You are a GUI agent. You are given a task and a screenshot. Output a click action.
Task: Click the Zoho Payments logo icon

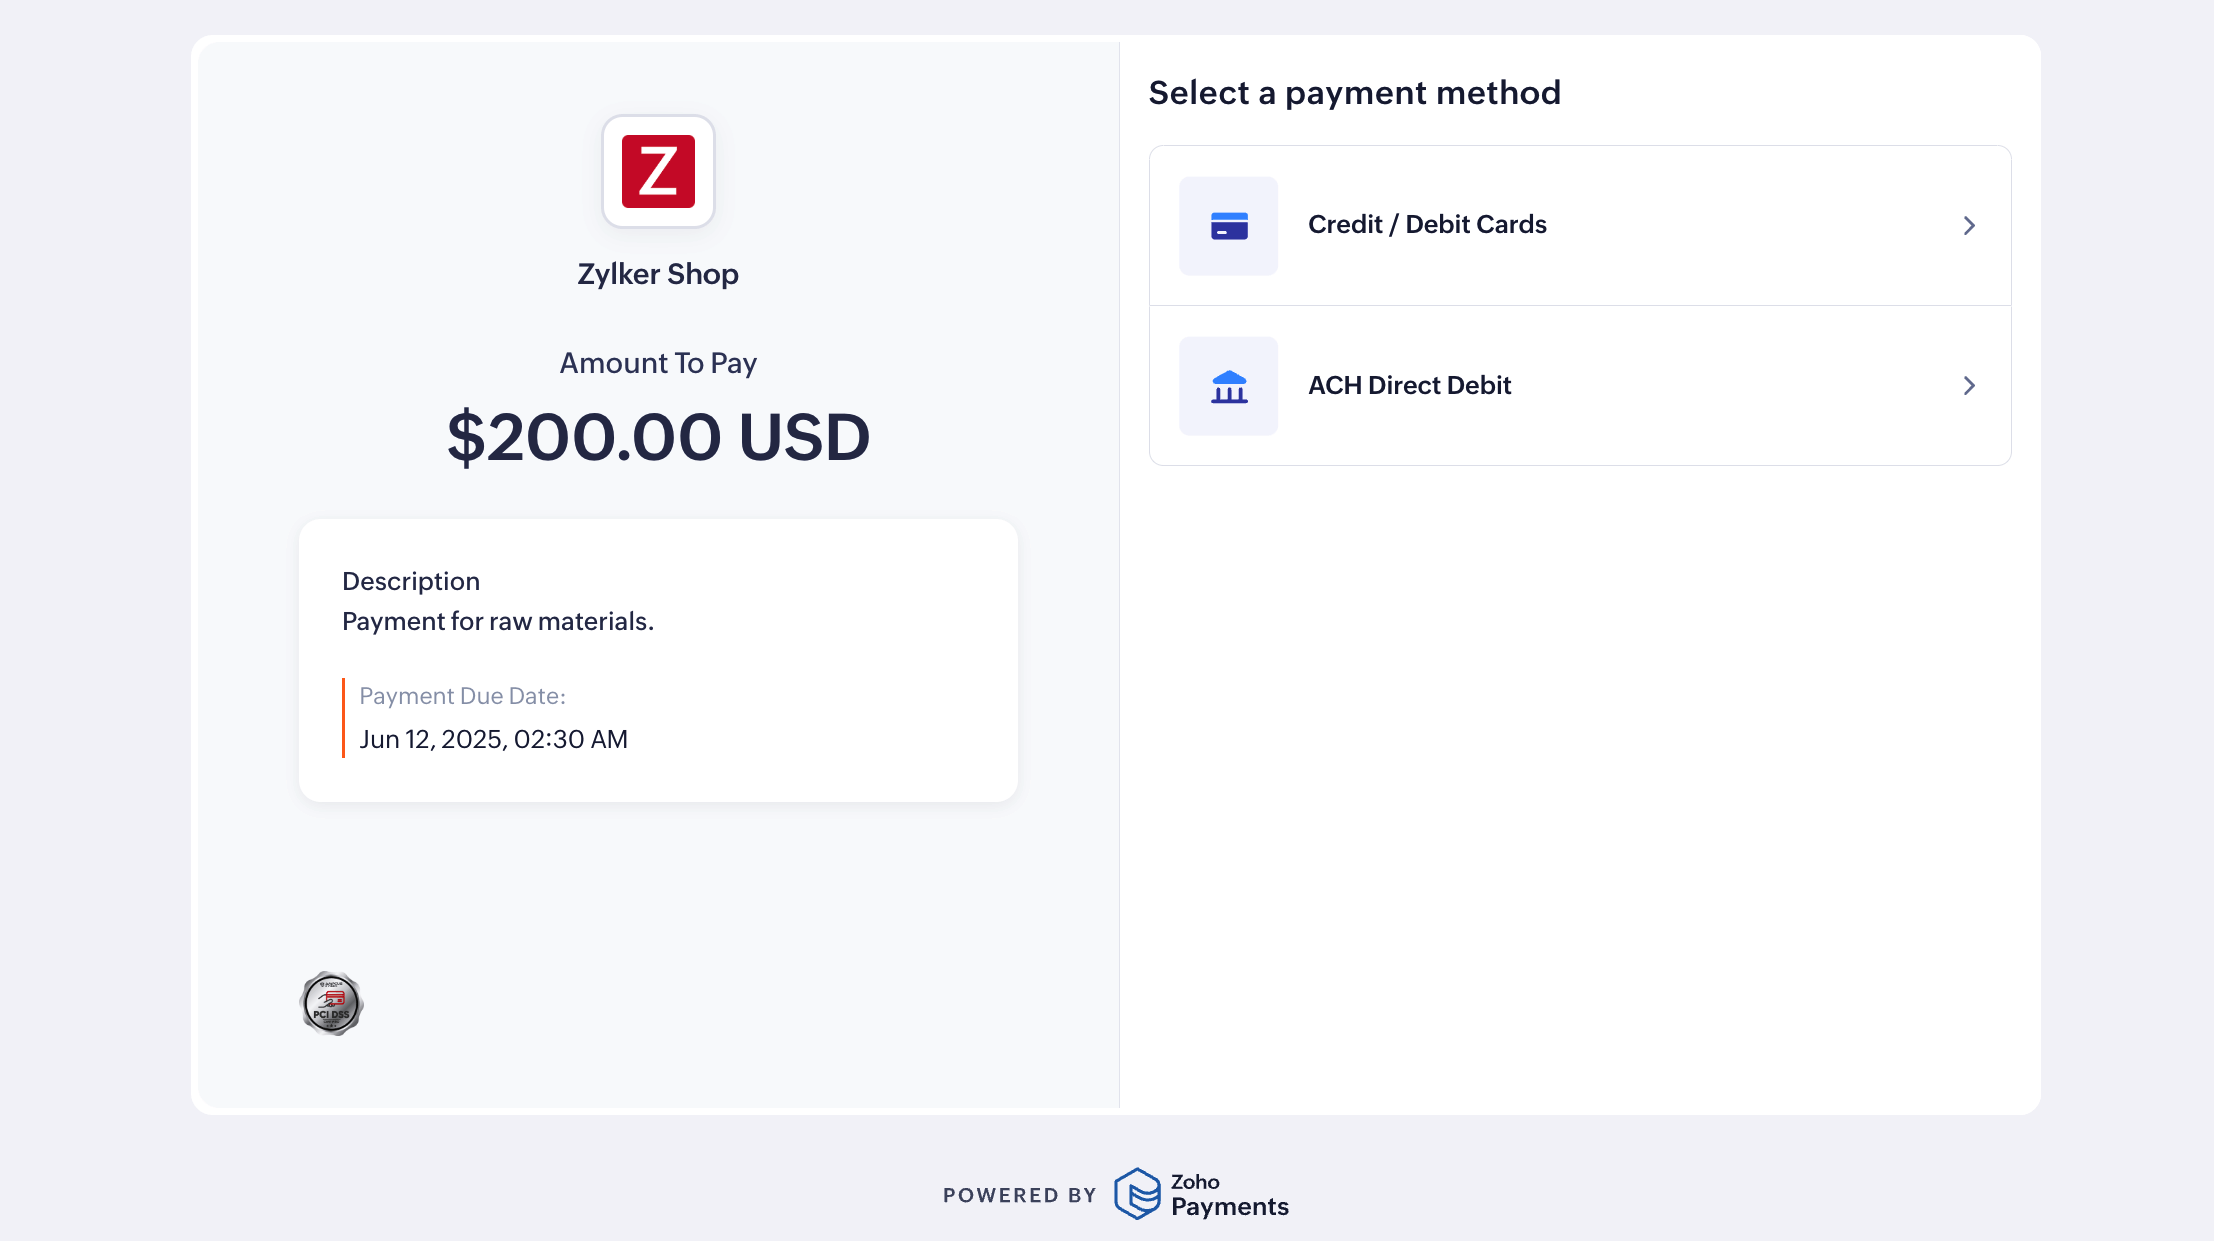1137,1194
